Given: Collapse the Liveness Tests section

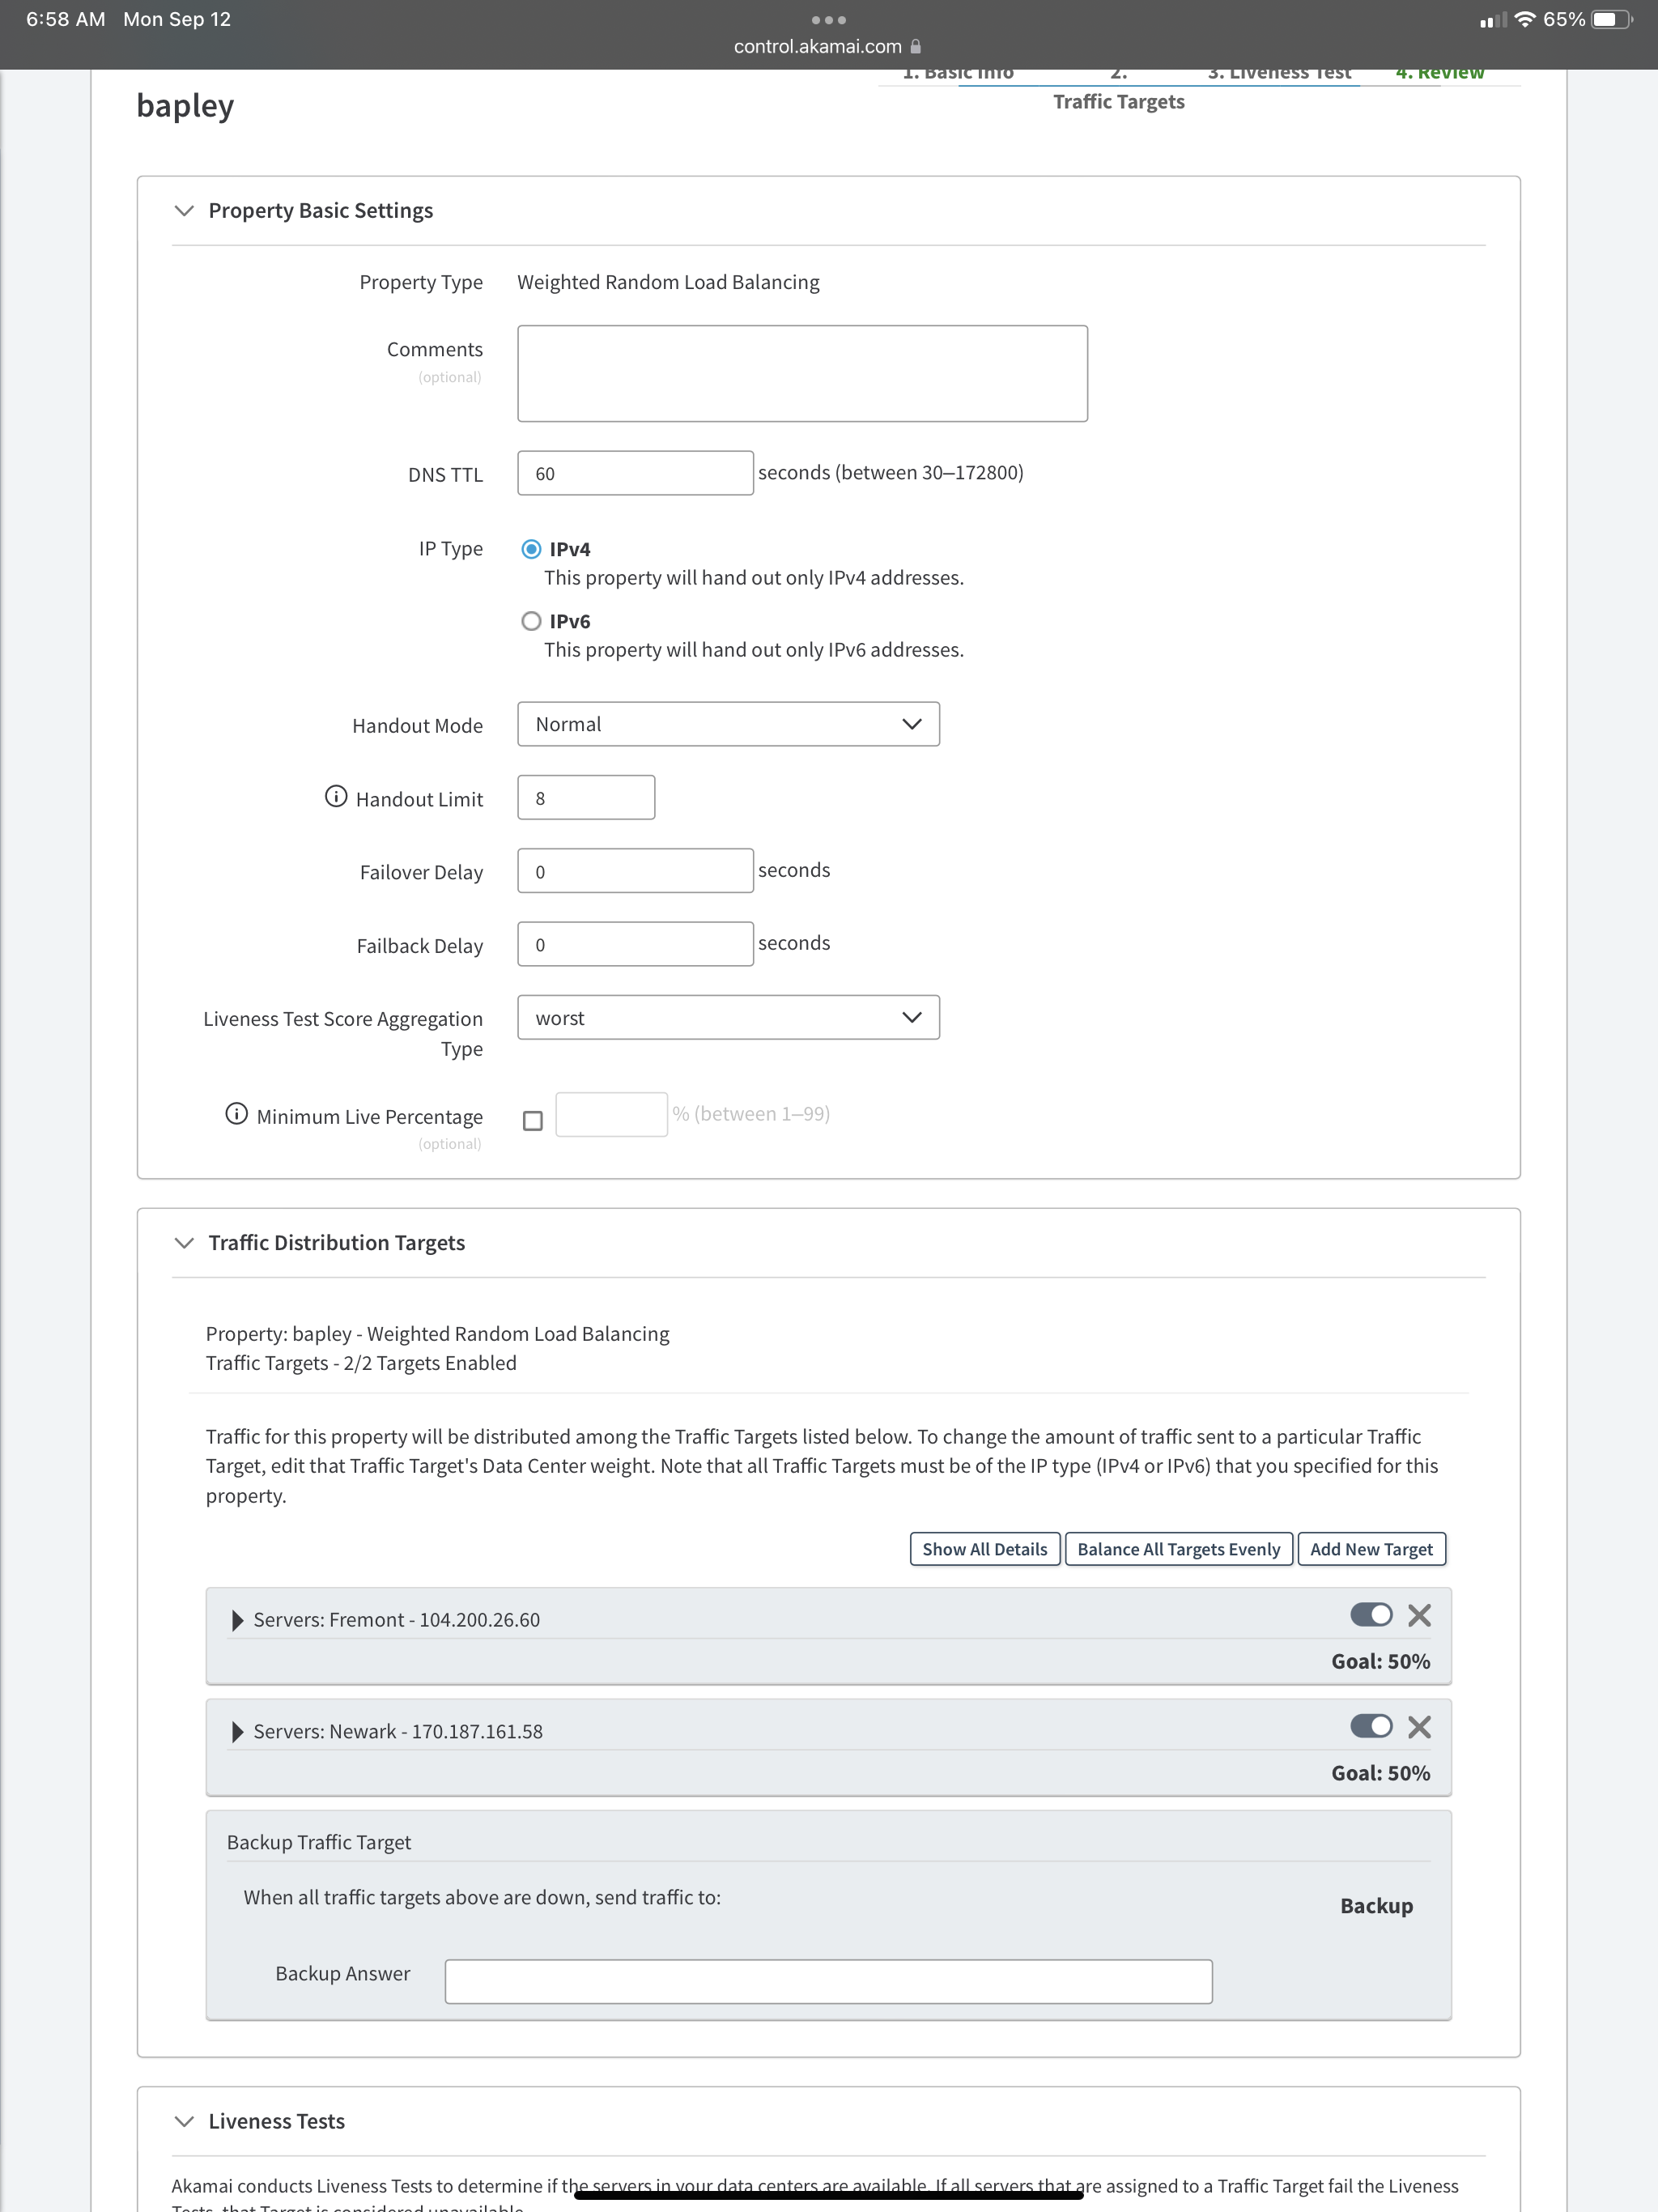Looking at the screenshot, I should pyautogui.click(x=184, y=2121).
